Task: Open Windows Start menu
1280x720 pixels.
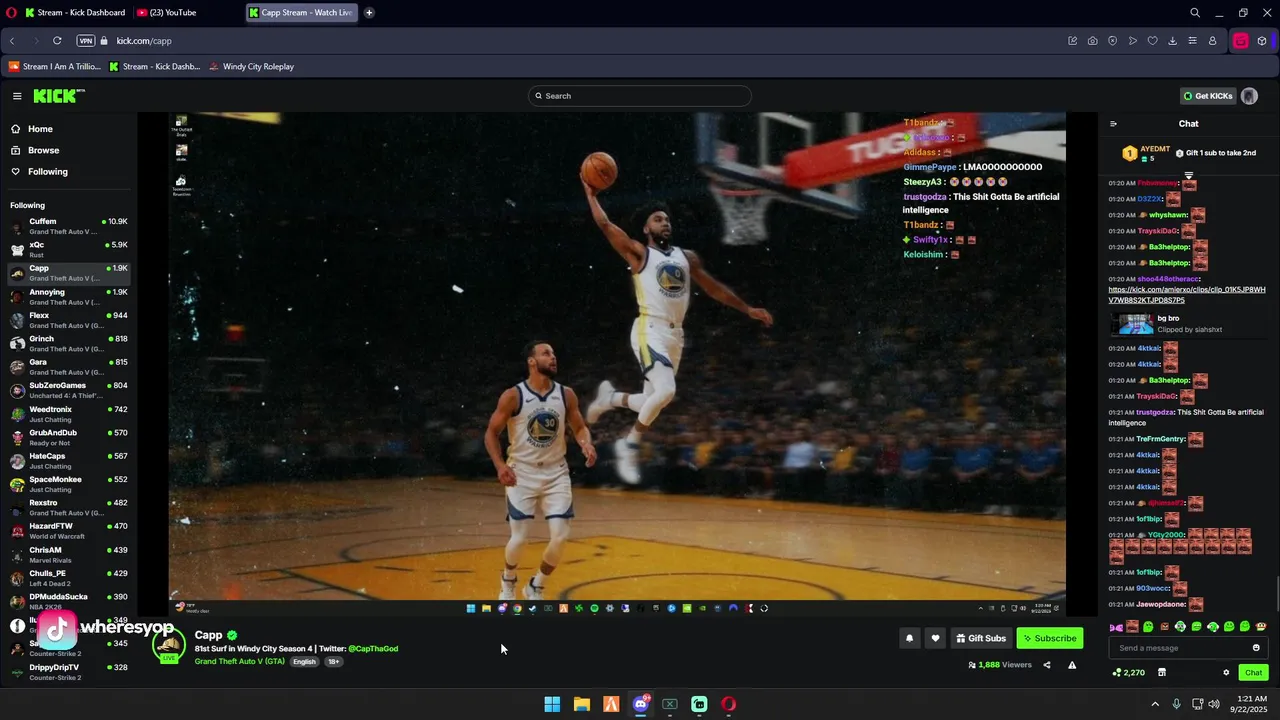Action: click(x=552, y=704)
